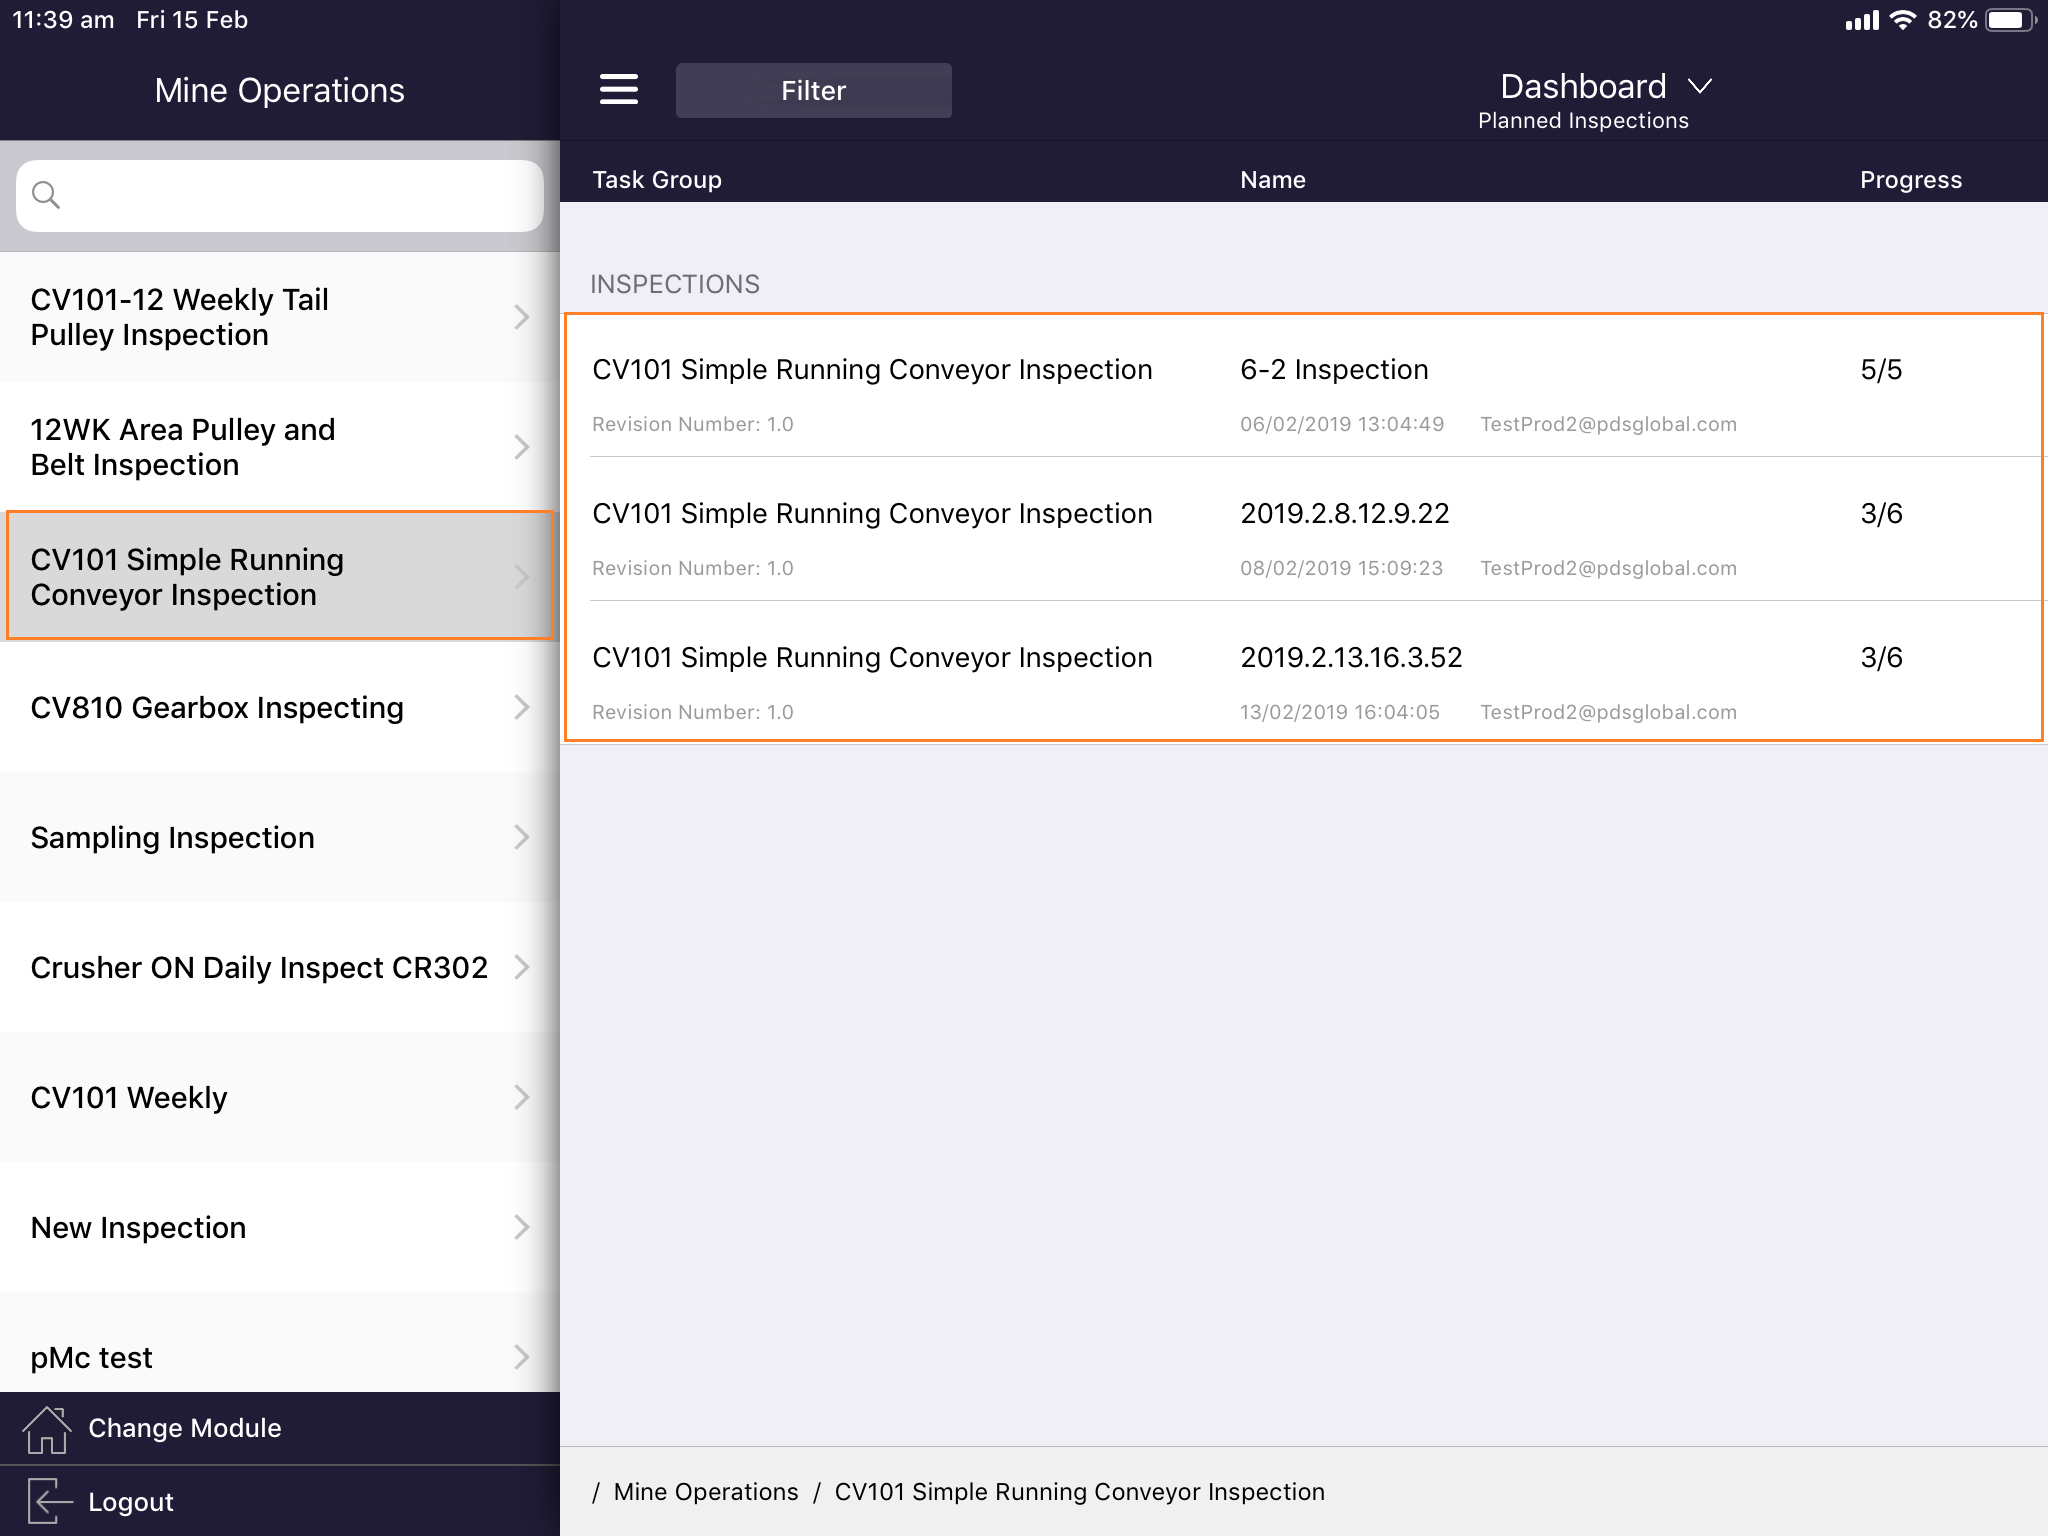Screen dimensions: 2048x1536
Task: Click Mine Operations breadcrumb link
Action: coord(706,1492)
